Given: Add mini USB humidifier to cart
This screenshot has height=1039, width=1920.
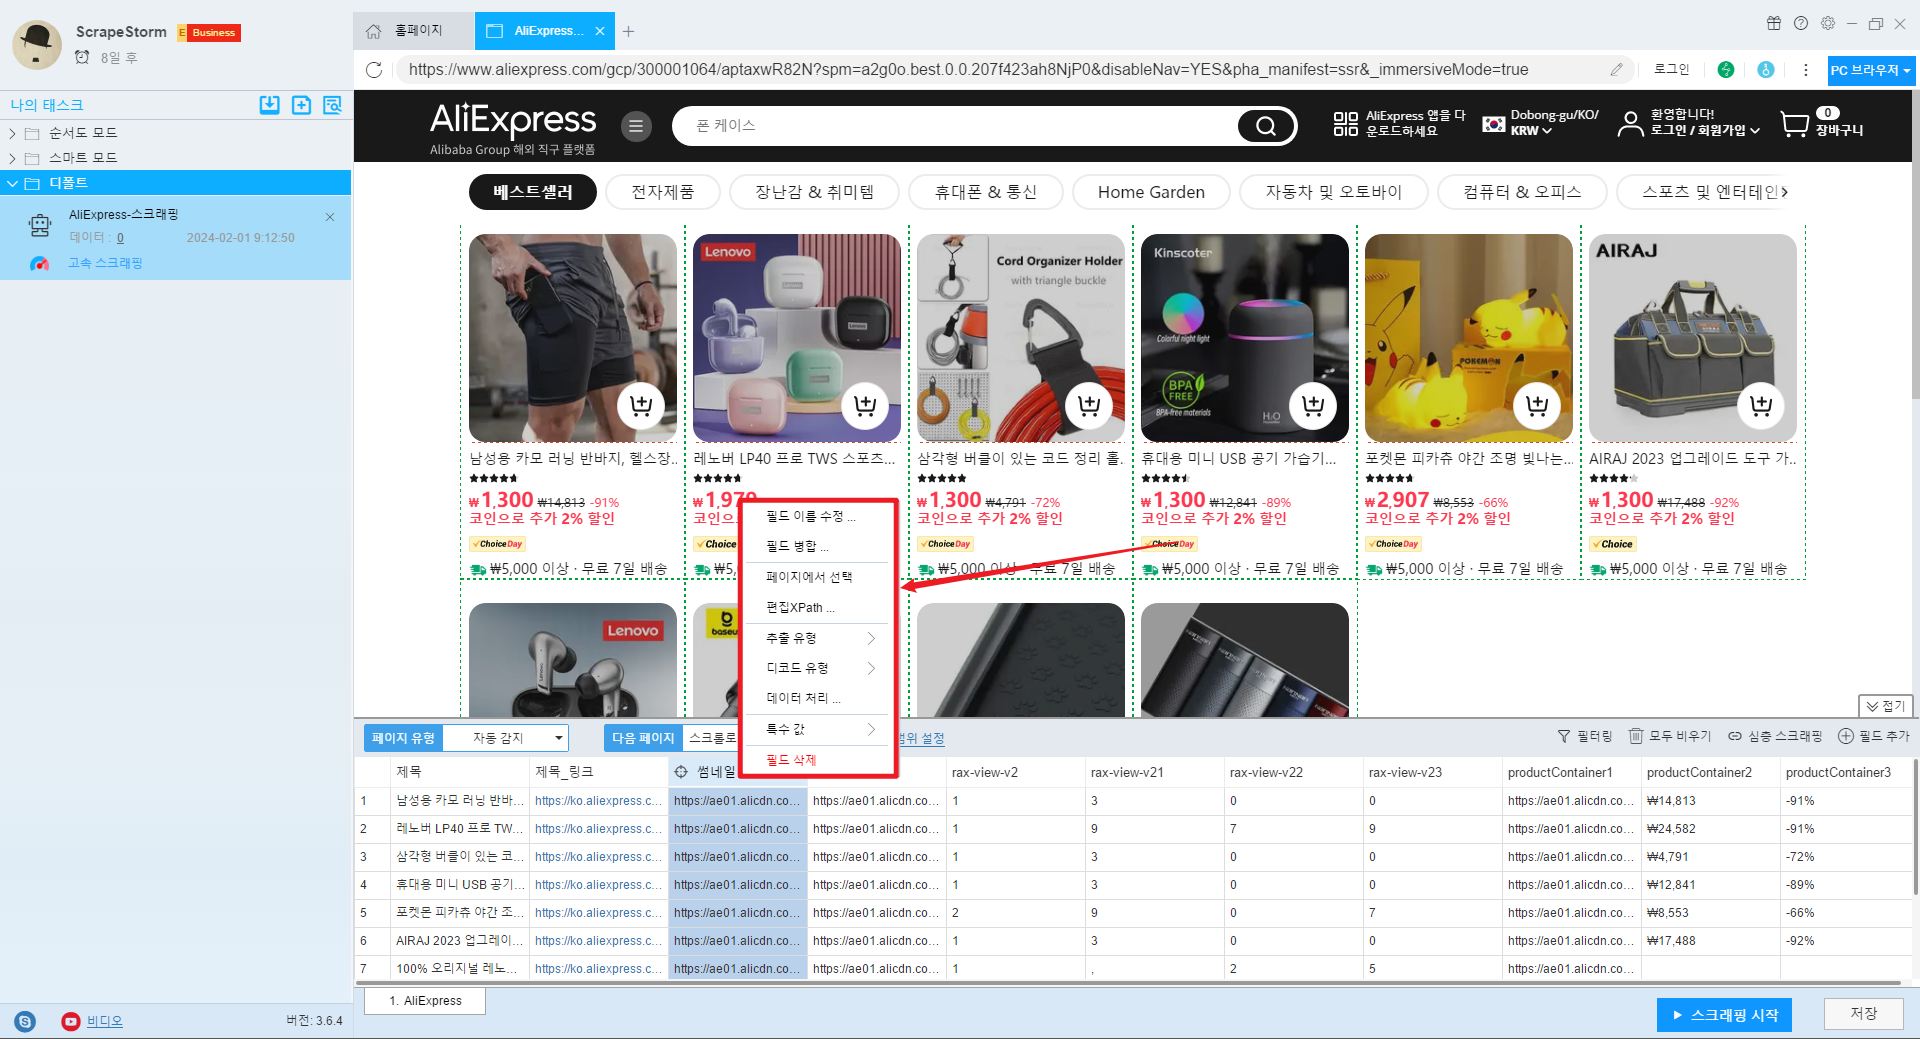Looking at the screenshot, I should (1313, 406).
